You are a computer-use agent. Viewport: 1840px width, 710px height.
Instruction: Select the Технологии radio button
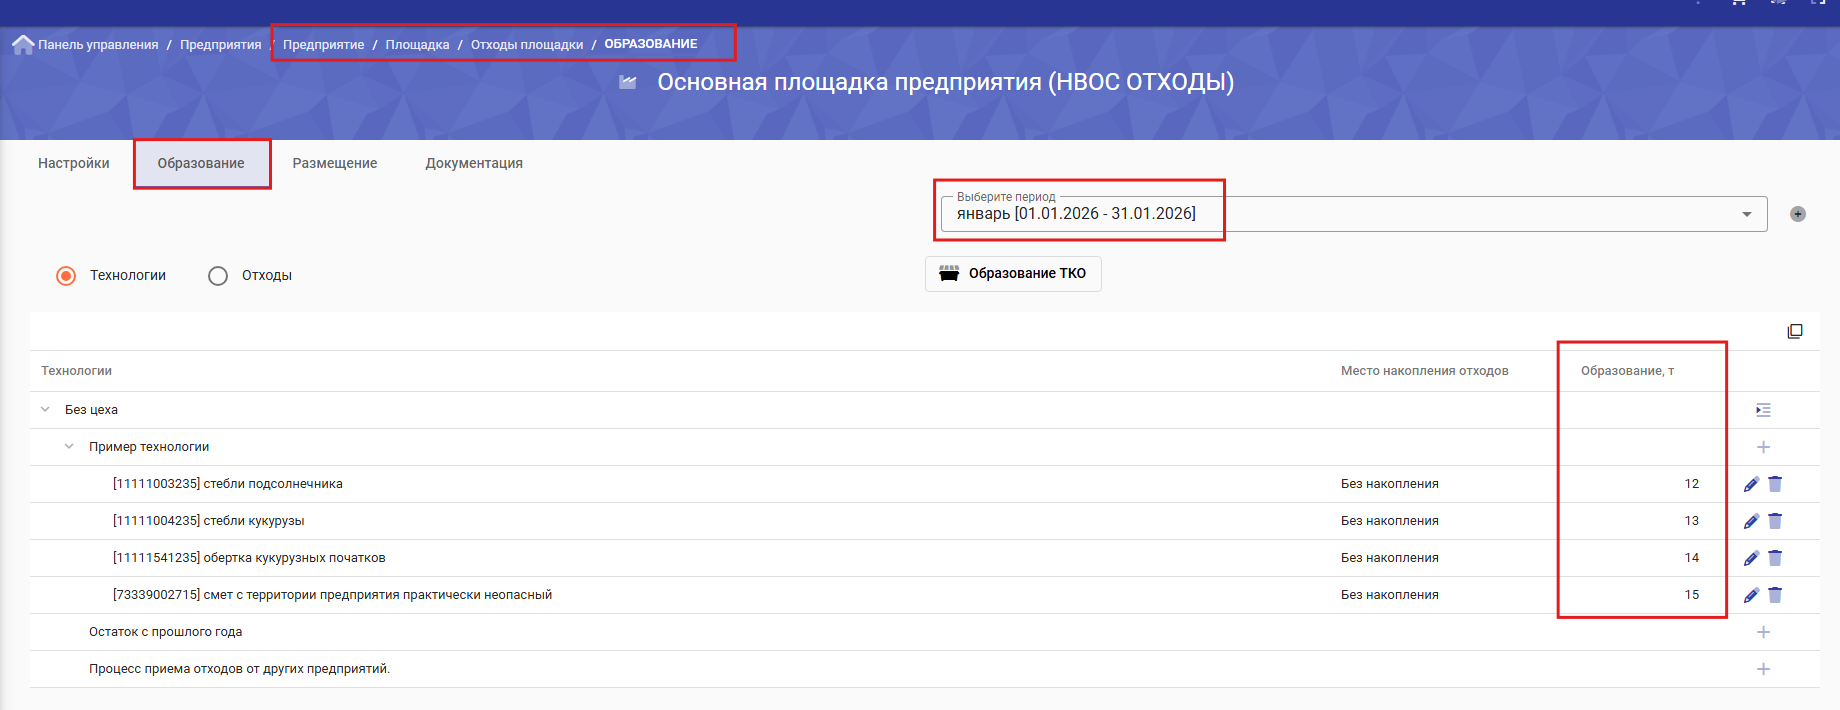(x=66, y=276)
